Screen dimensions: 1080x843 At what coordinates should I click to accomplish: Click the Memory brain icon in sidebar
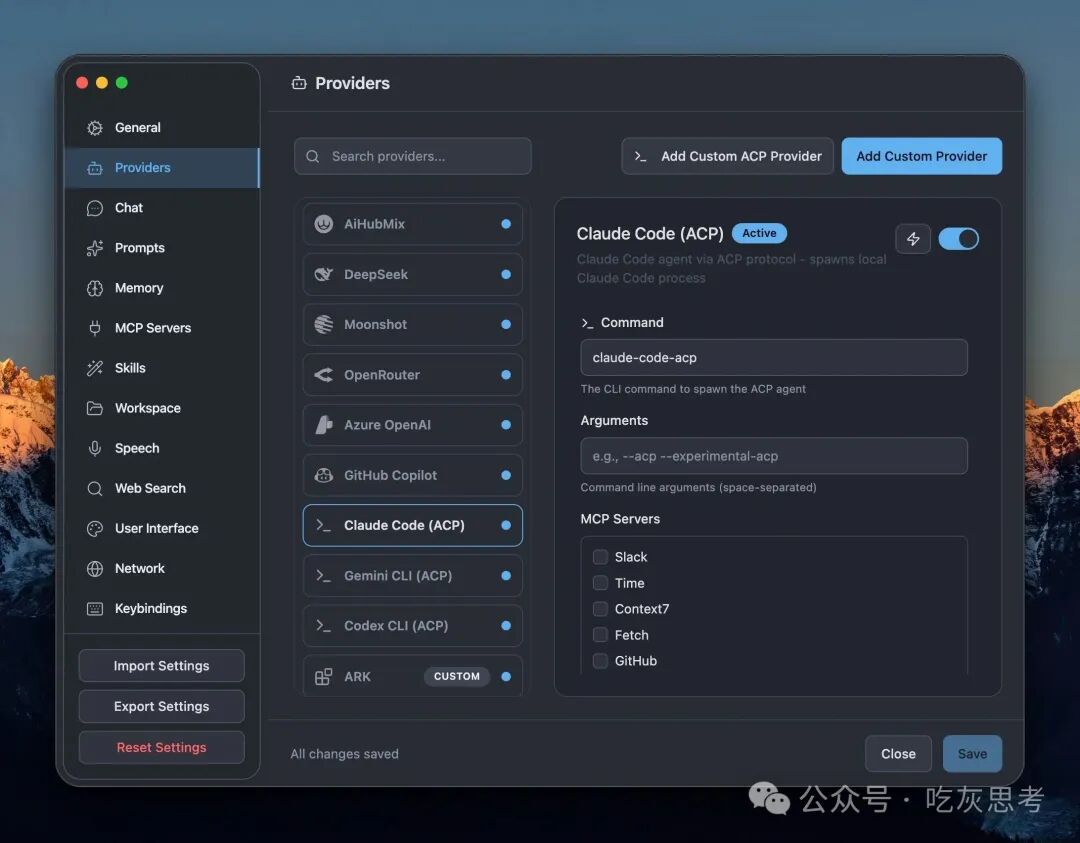95,288
